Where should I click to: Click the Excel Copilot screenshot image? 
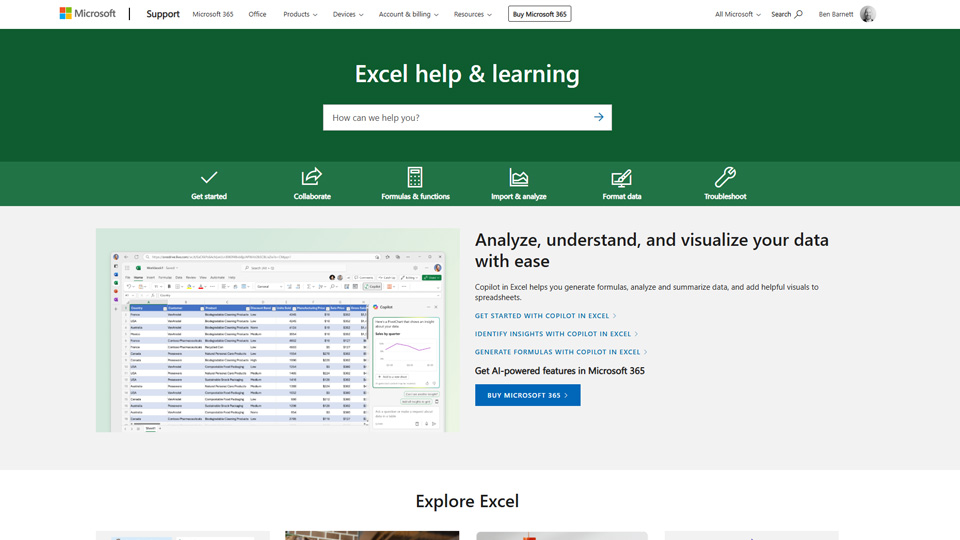[x=278, y=331]
